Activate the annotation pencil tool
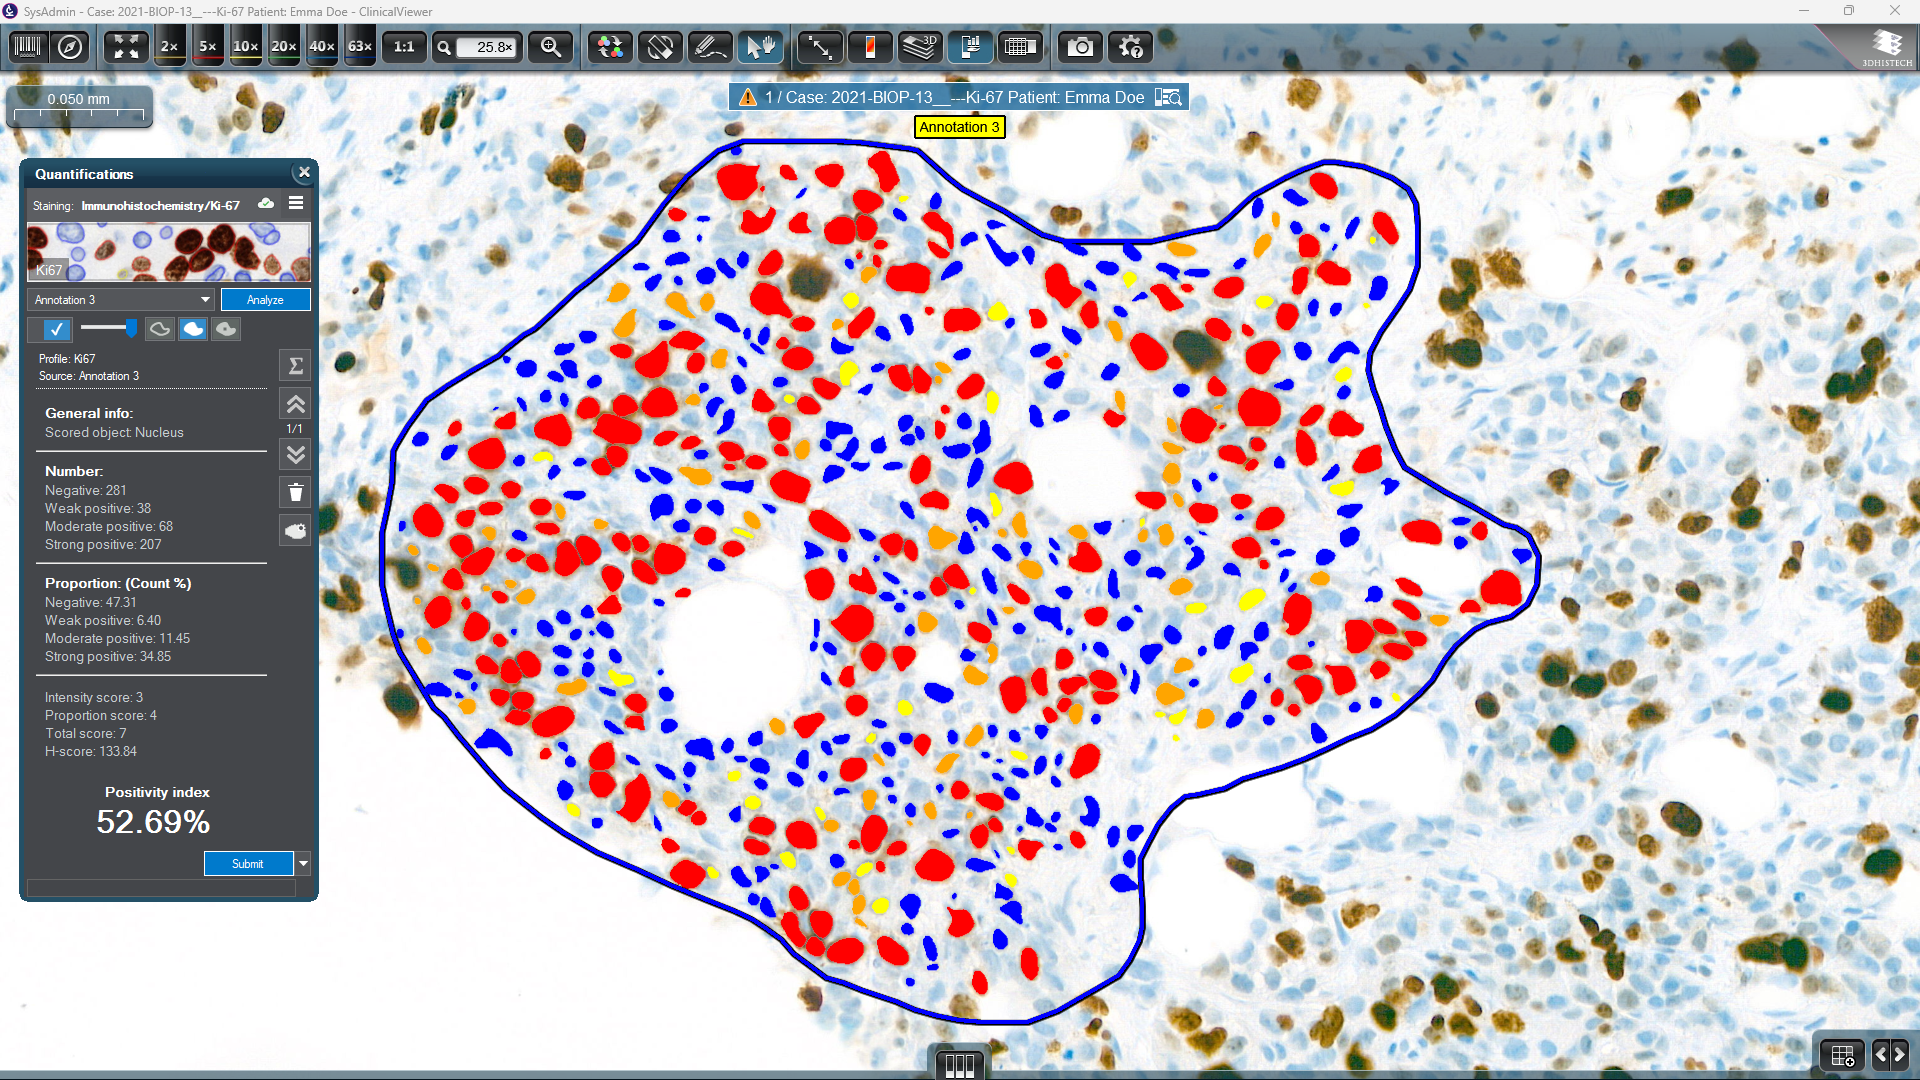Image resolution: width=1920 pixels, height=1080 pixels. point(709,46)
